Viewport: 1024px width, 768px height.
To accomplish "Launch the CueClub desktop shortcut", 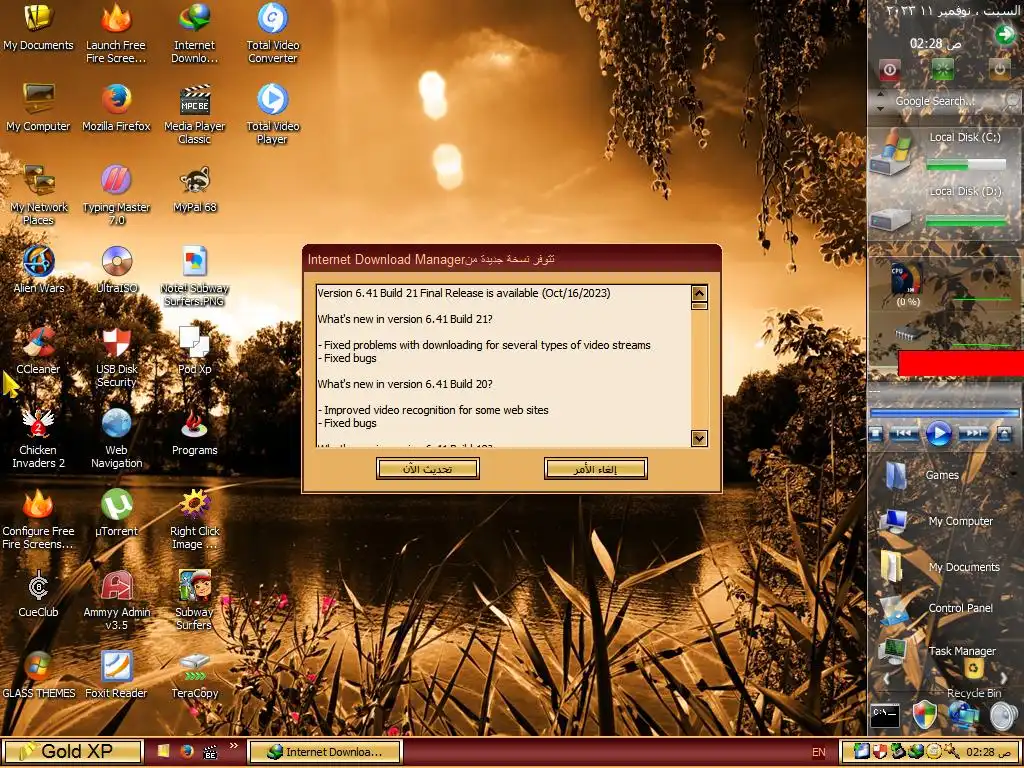I will [x=38, y=594].
